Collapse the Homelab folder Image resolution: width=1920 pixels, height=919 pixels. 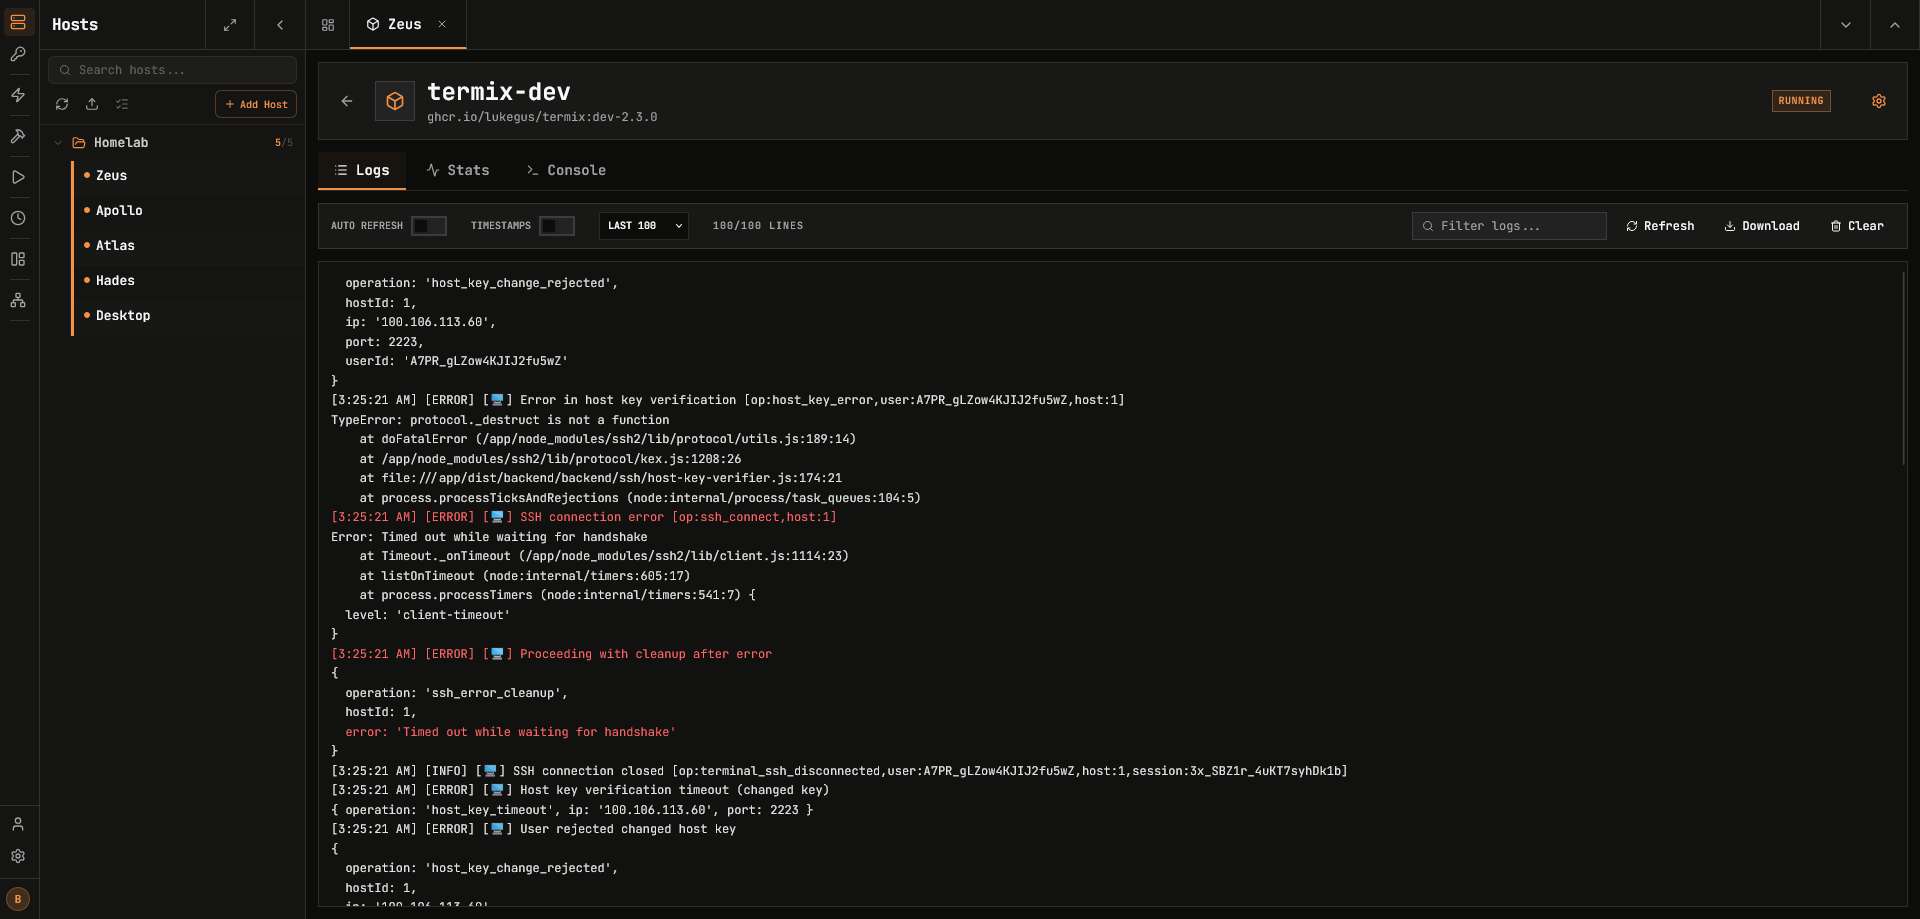[x=58, y=143]
